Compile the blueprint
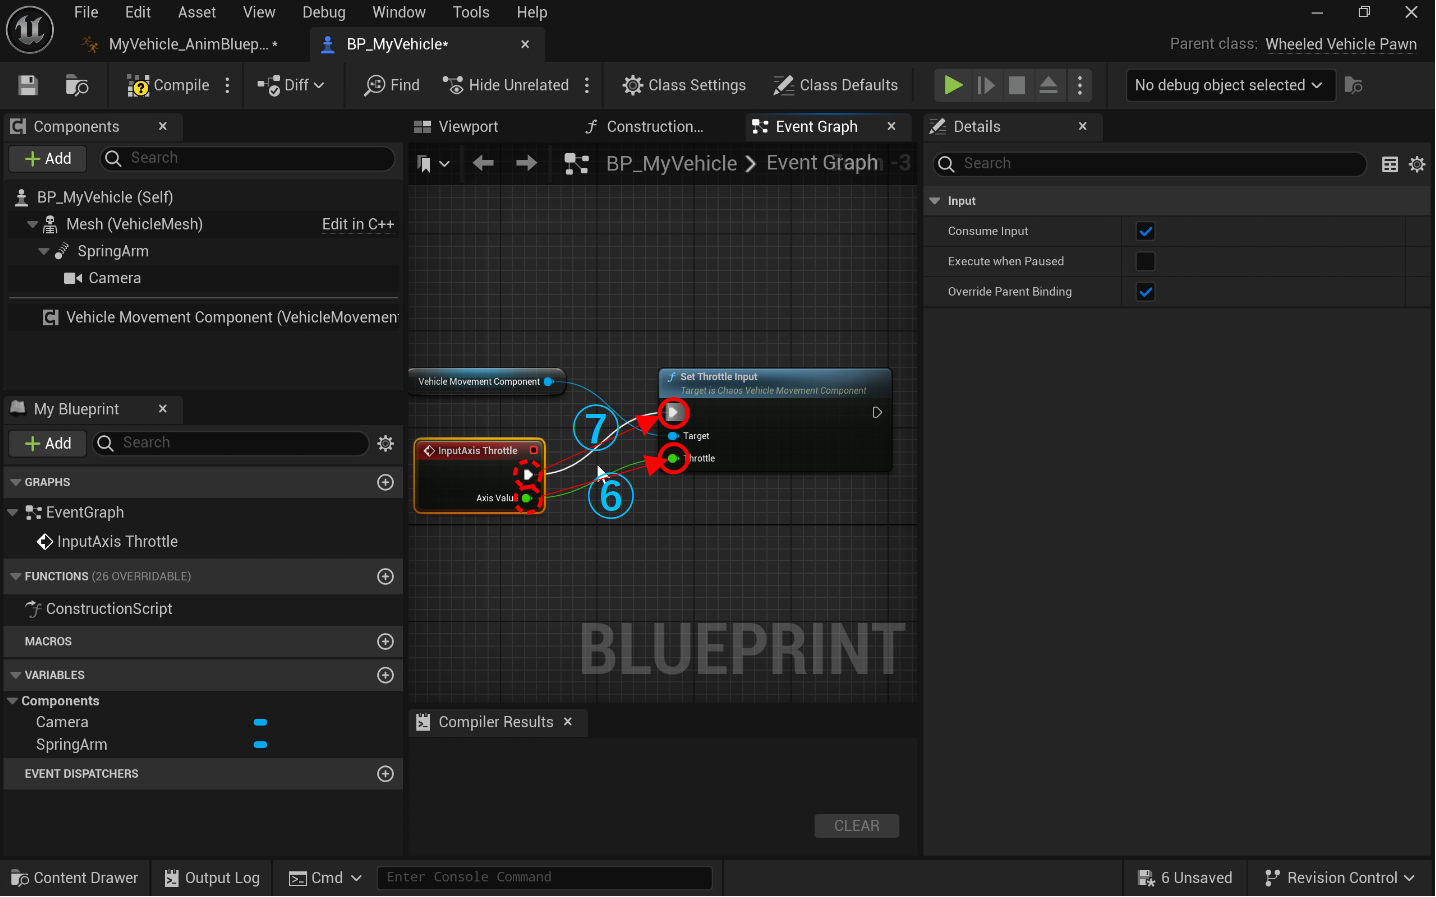This screenshot has width=1436, height=897. tap(168, 85)
